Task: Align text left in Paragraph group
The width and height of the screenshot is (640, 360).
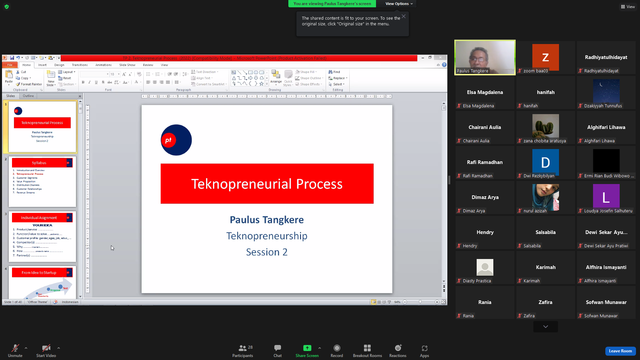Action: pyautogui.click(x=148, y=82)
